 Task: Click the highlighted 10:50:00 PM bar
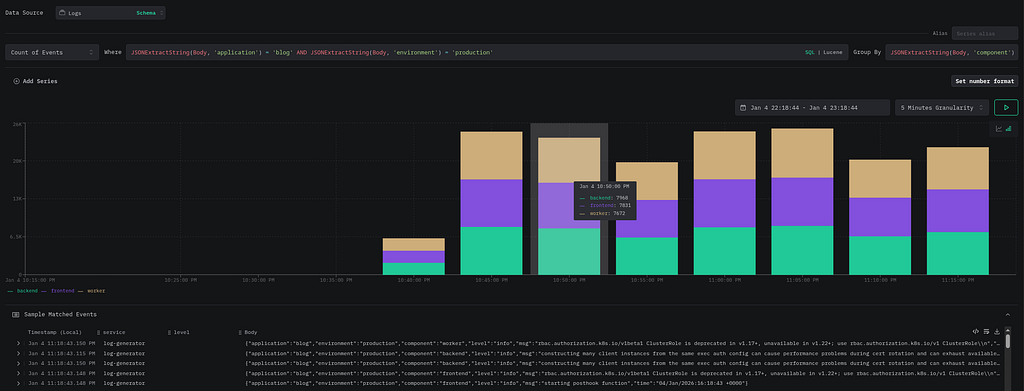coord(569,206)
